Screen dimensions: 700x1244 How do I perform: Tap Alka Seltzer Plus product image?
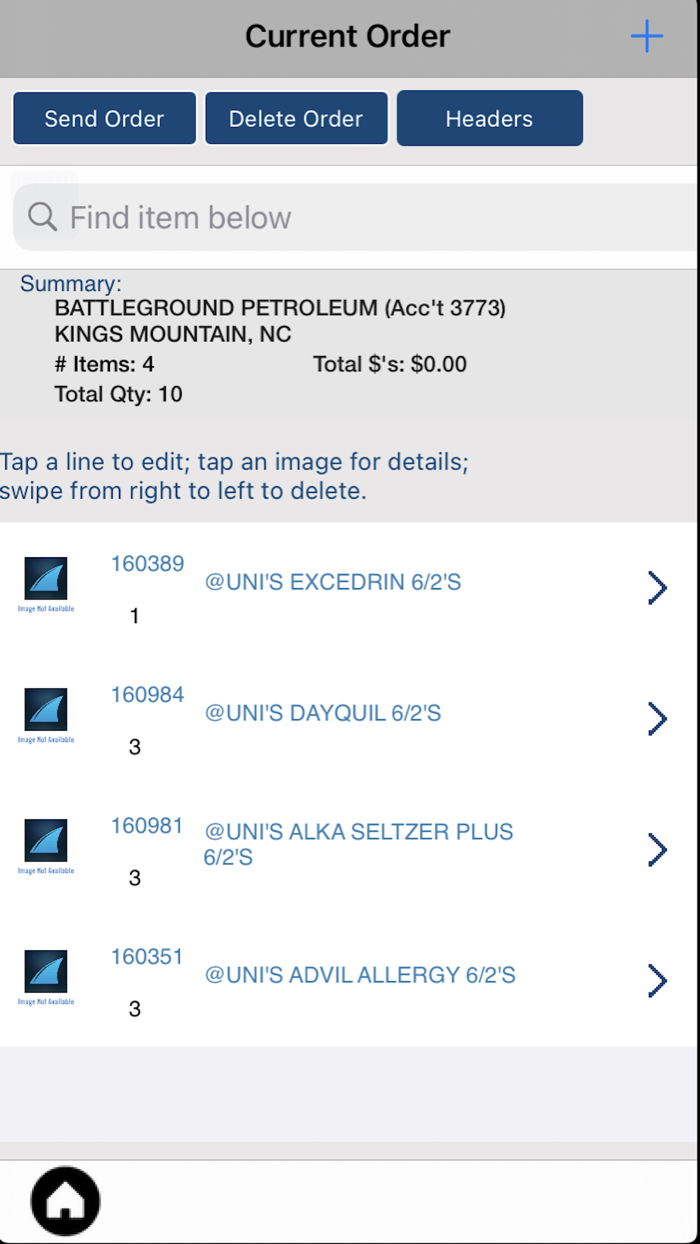pos(46,846)
